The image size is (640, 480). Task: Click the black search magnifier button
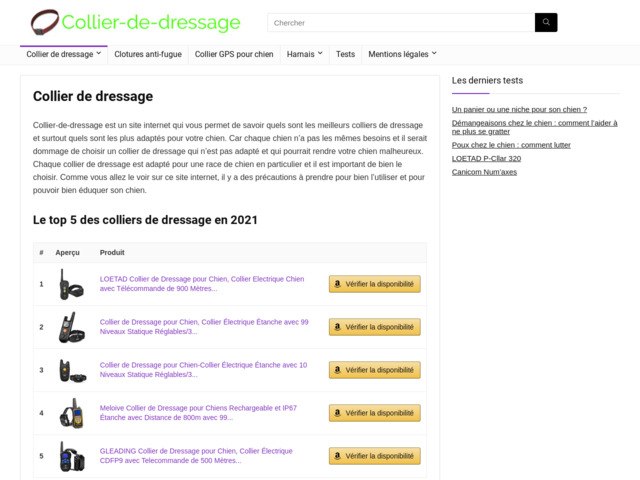point(546,22)
